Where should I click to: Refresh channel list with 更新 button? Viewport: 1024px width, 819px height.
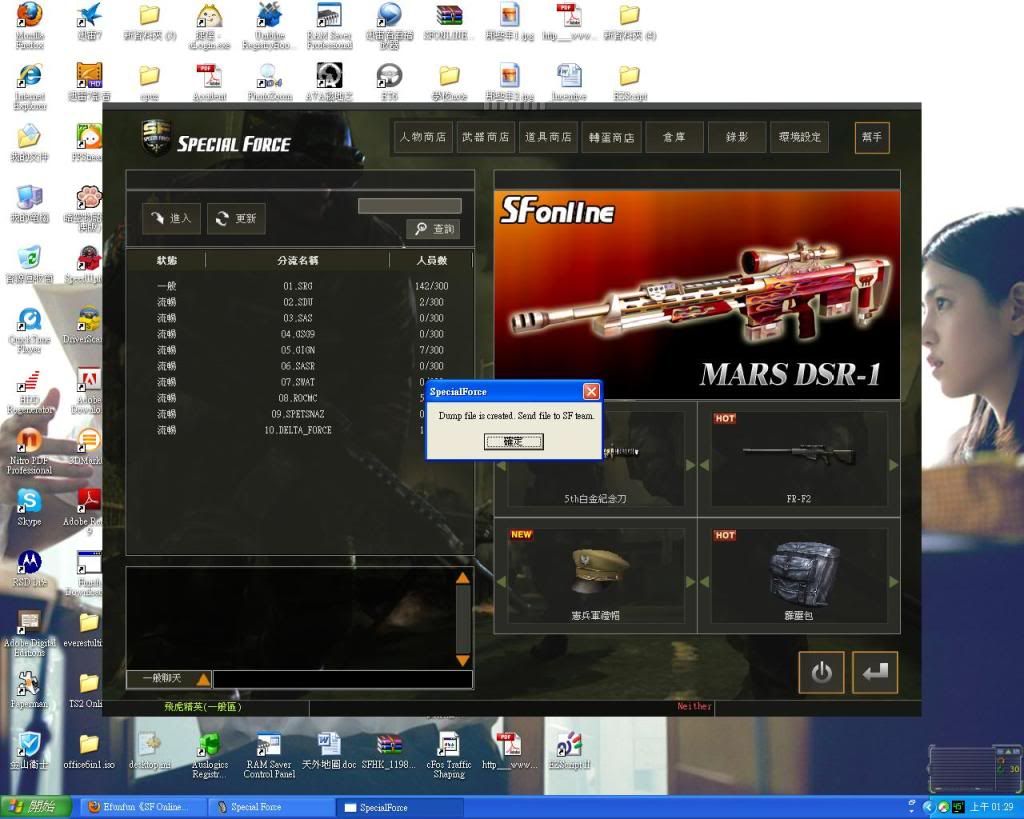[236, 218]
